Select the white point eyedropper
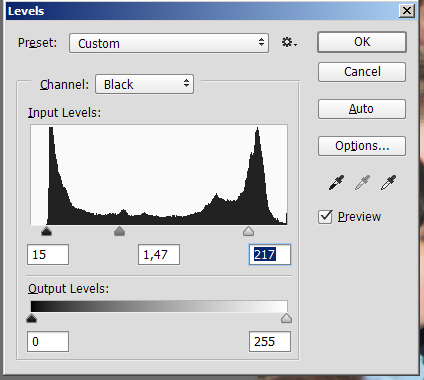The image size is (424, 380). (388, 183)
